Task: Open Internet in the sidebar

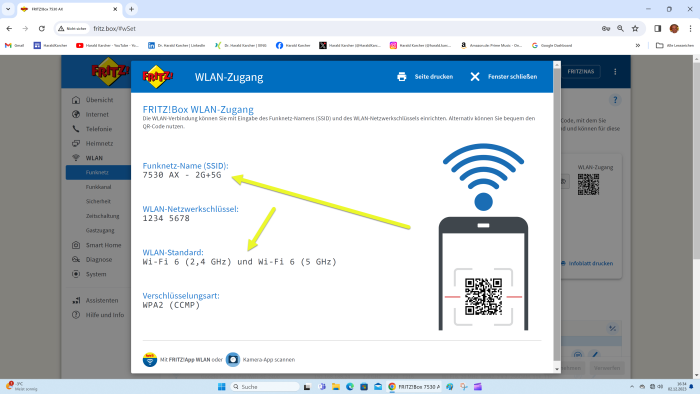Action: pos(97,114)
